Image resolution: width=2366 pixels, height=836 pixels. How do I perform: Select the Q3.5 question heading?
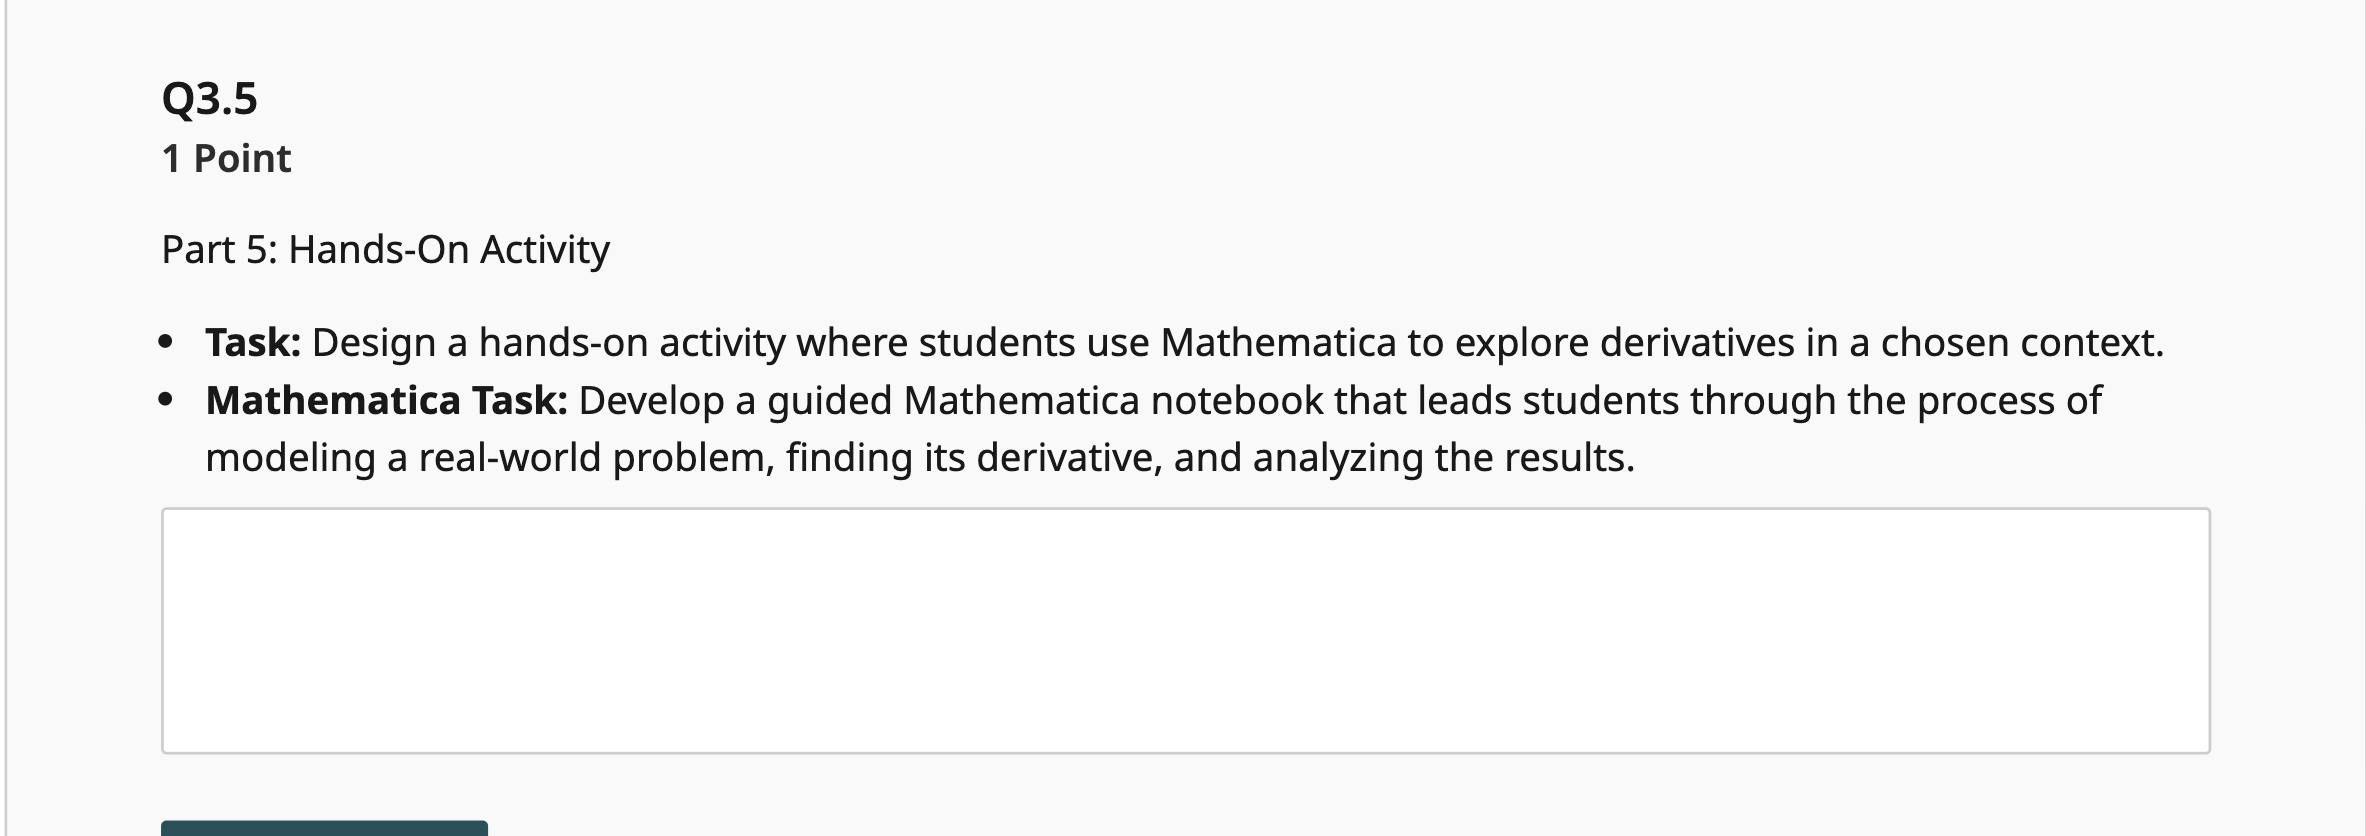click(x=210, y=97)
